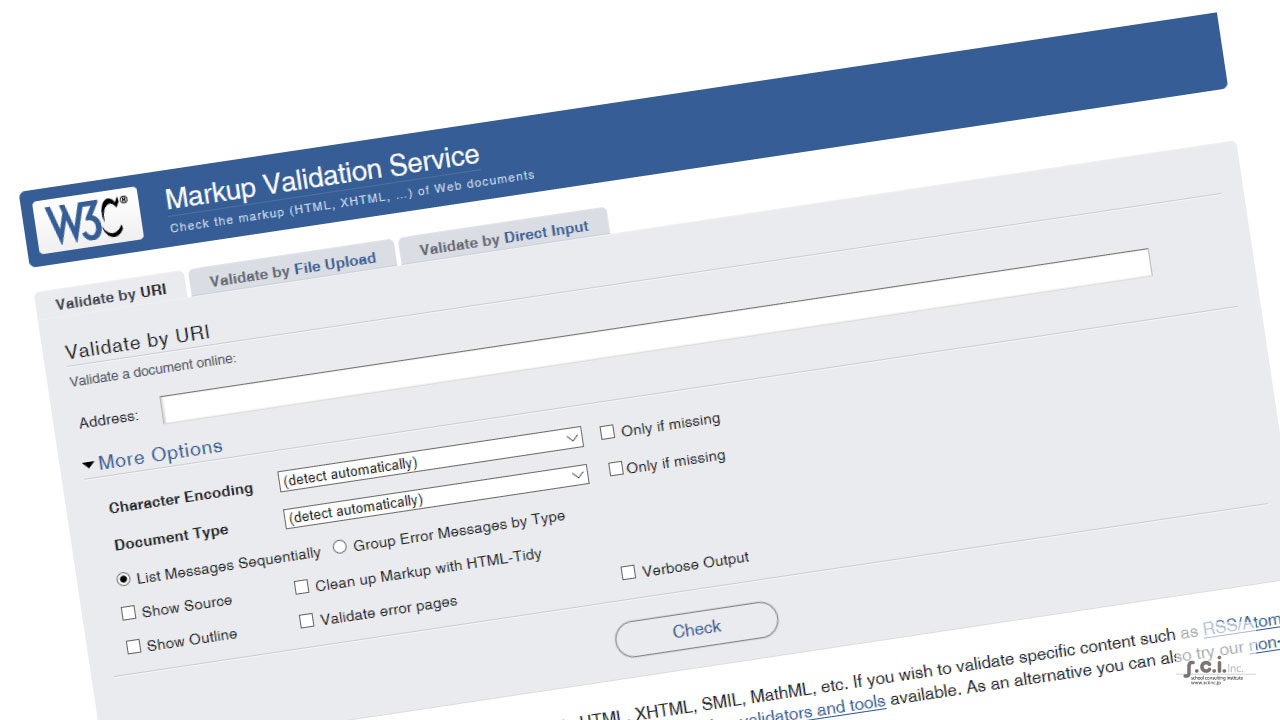
Task: Tick Clean up Markup with HTML-Tidy
Action: [x=302, y=587]
